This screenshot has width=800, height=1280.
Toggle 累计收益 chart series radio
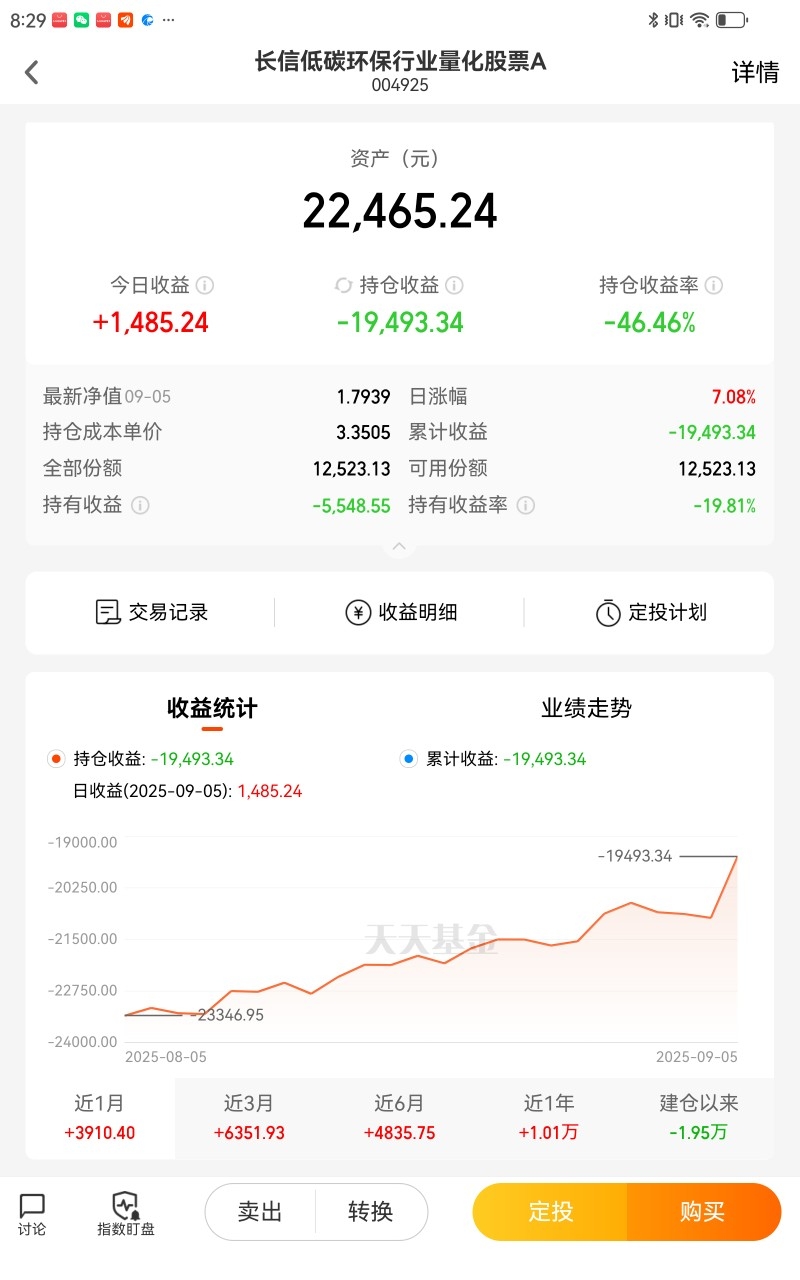pos(408,759)
